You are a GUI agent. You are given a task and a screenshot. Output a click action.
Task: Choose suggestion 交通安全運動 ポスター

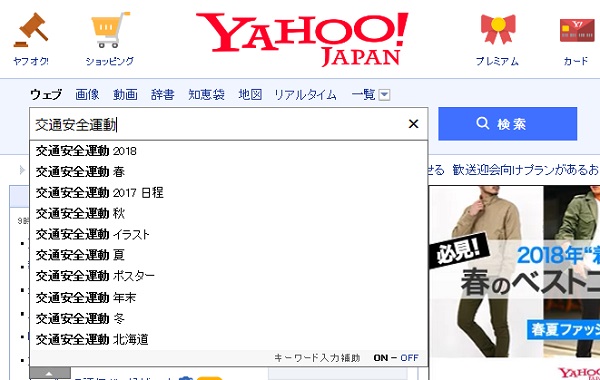228,276
